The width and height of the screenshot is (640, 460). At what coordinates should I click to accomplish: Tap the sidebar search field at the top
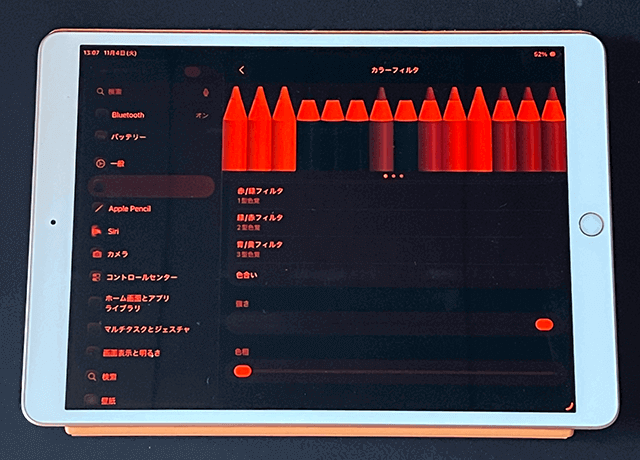(x=152, y=92)
